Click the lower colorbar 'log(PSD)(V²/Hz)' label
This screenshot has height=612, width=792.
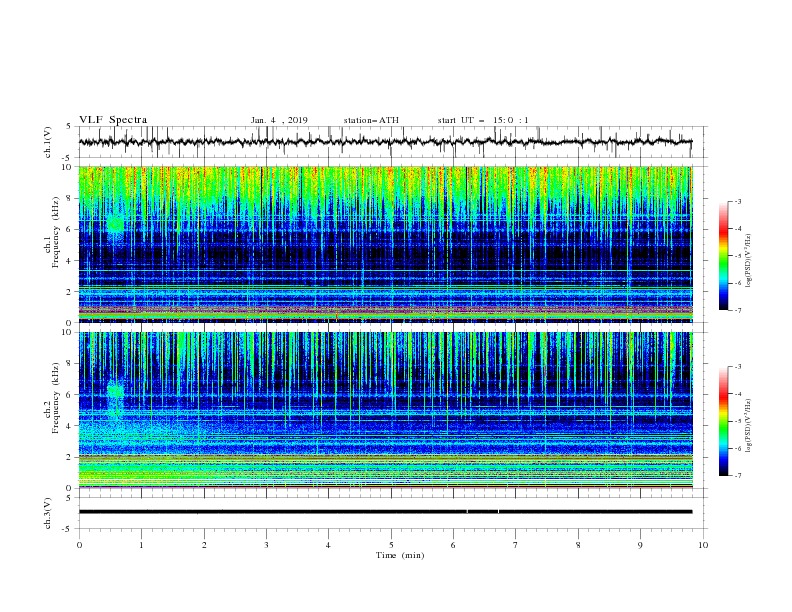(x=749, y=426)
